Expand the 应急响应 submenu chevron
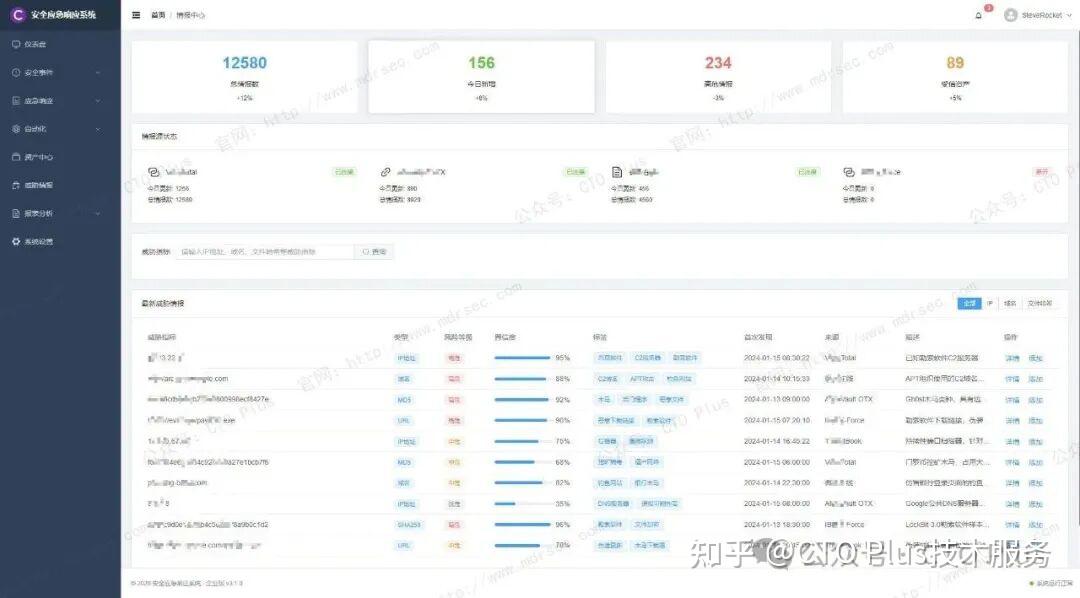1080x598 pixels. tap(98, 101)
